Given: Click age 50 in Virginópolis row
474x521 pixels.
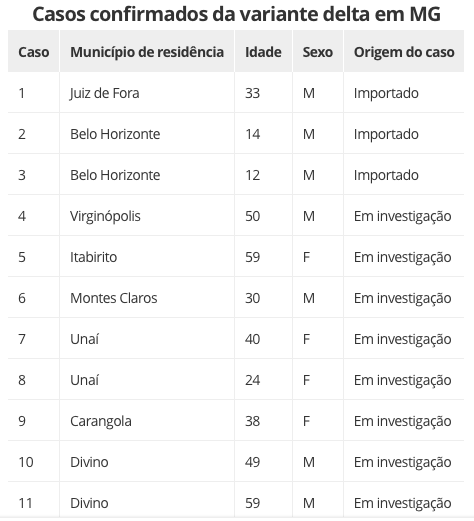Looking at the screenshot, I should pos(252,216).
